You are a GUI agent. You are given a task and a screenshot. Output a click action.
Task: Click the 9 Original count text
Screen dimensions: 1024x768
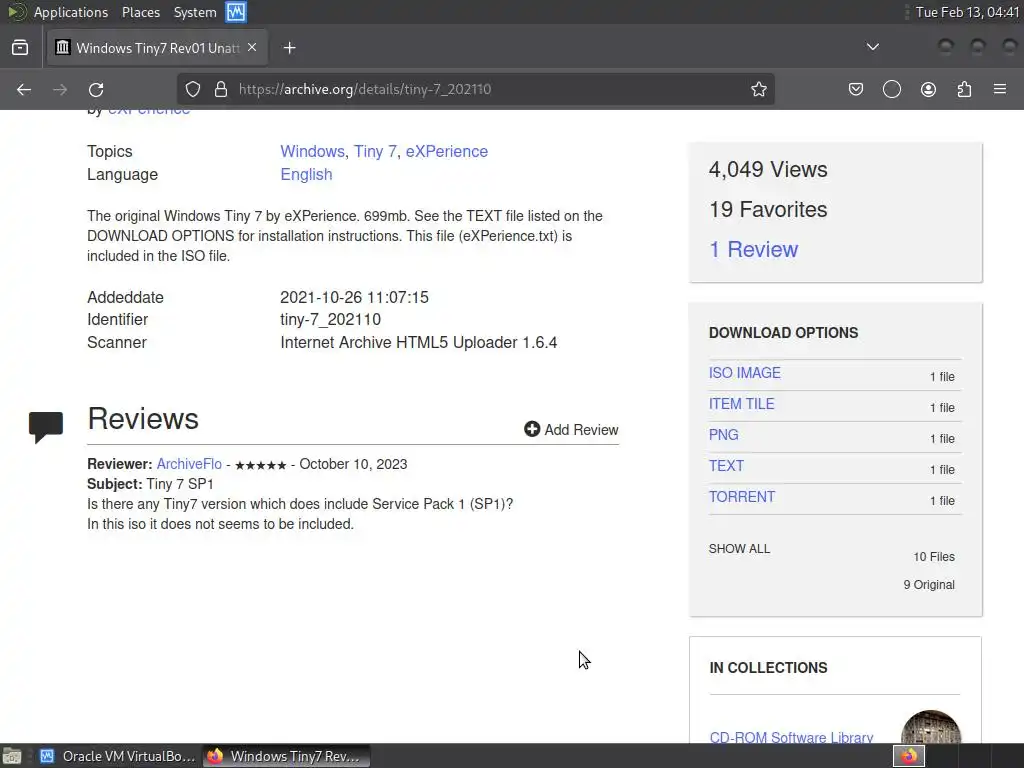929,585
